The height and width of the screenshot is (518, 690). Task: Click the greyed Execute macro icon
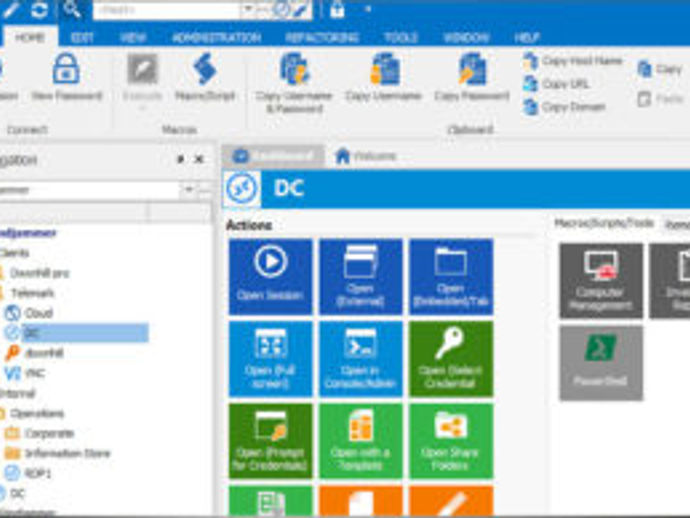[142, 69]
